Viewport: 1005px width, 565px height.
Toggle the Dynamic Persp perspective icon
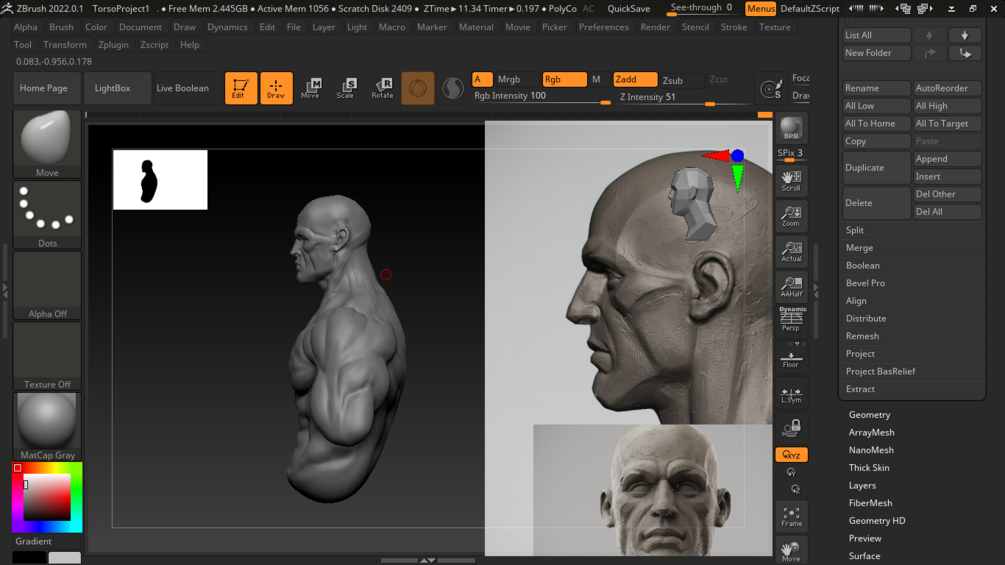791,318
